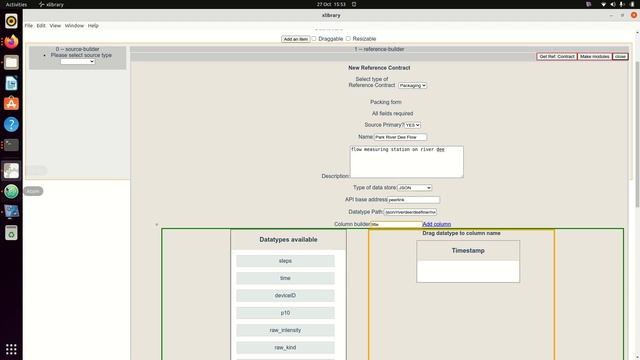Open Ubuntu Software from the dock
Screen dimensions: 640x360
[x=11, y=104]
